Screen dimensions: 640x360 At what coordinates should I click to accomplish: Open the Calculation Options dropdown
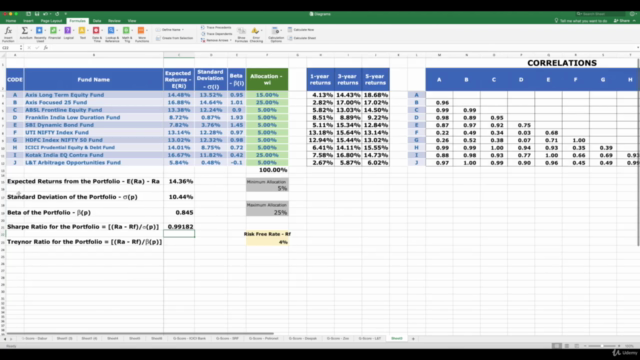(x=282, y=31)
